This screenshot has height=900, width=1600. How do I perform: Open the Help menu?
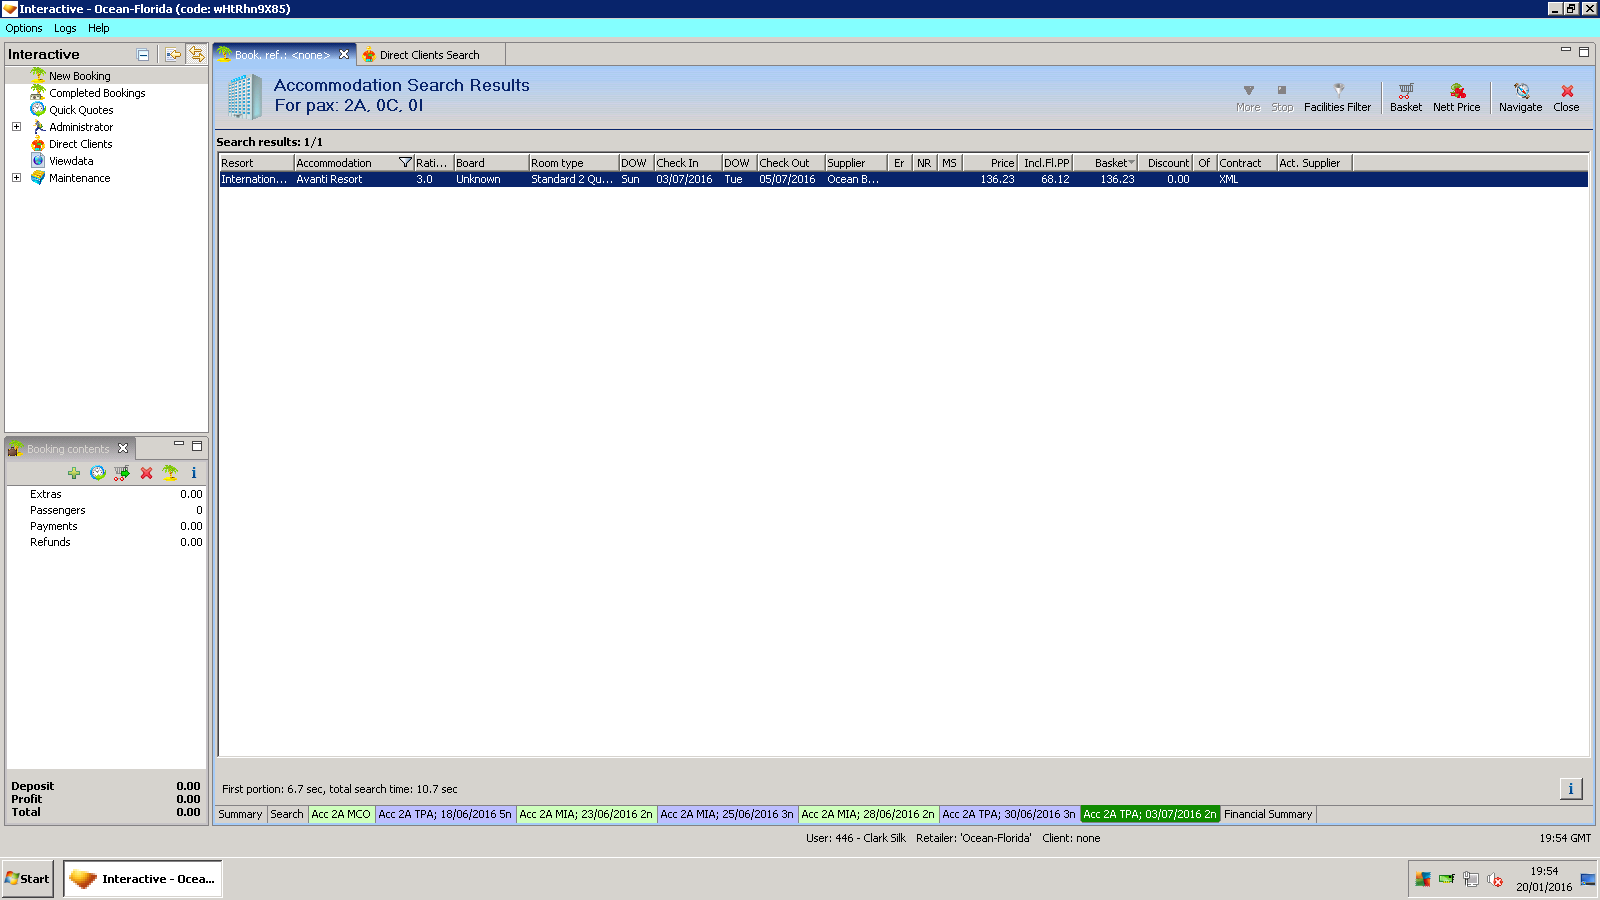tap(98, 28)
